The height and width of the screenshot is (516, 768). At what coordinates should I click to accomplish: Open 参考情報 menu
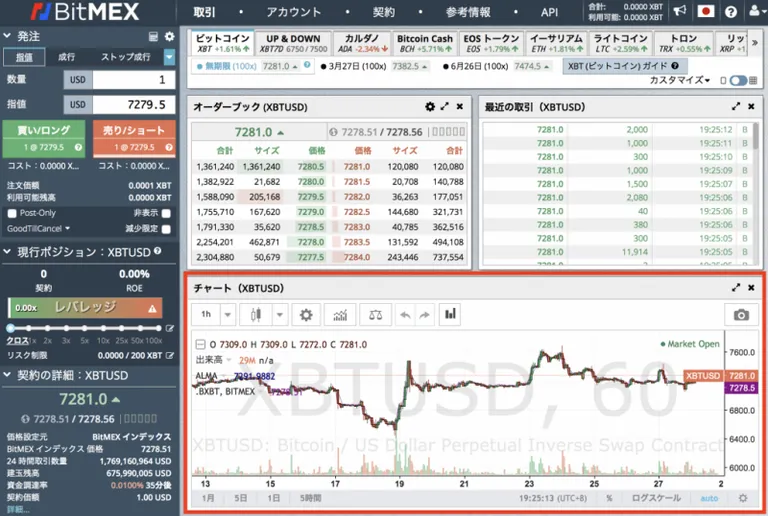click(x=468, y=12)
